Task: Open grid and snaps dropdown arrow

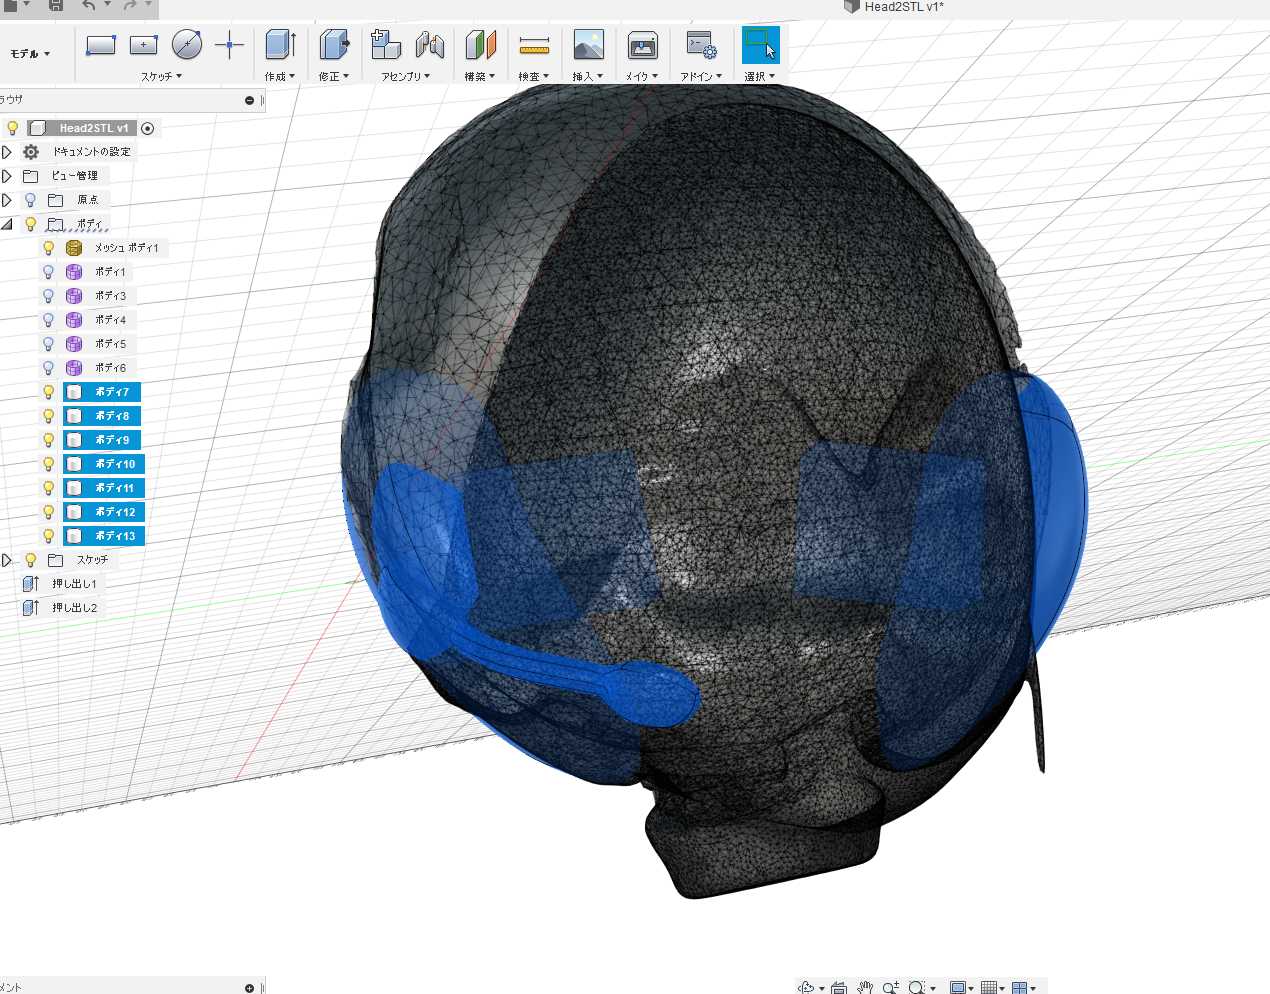Action: [1002, 988]
